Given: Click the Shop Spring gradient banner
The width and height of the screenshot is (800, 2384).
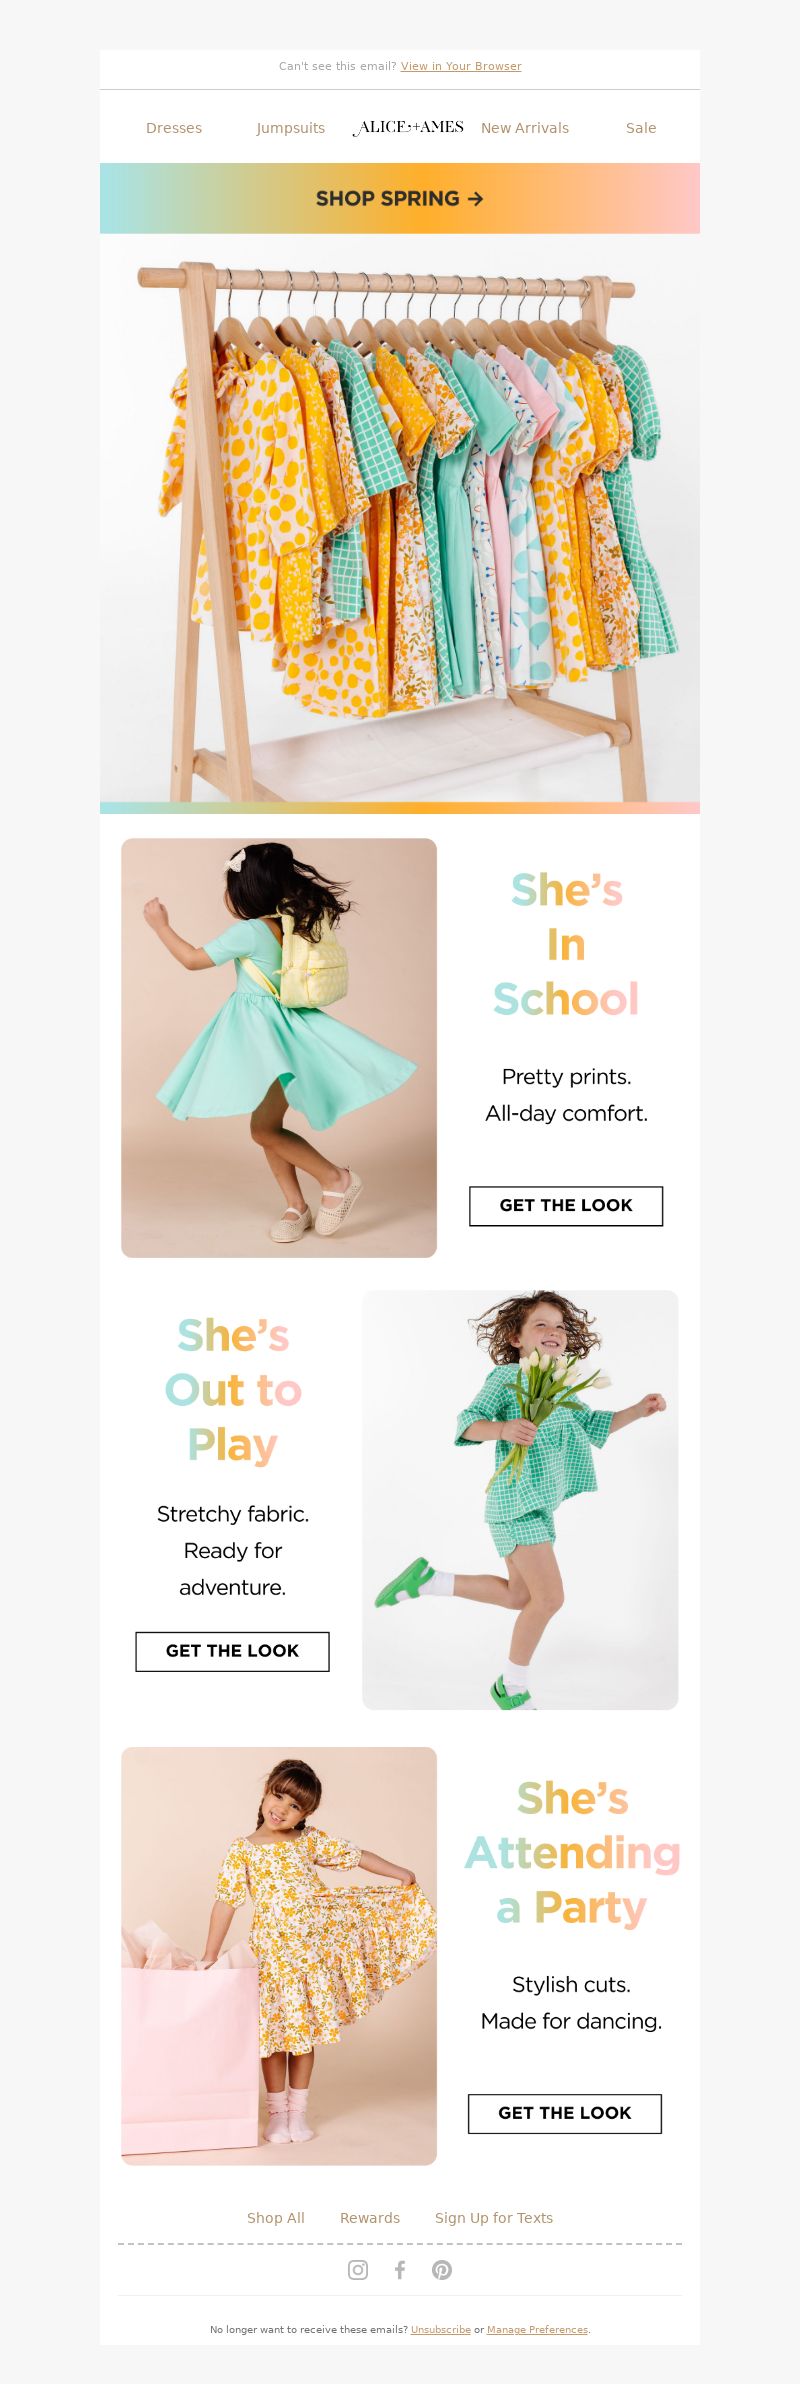Looking at the screenshot, I should tap(400, 199).
